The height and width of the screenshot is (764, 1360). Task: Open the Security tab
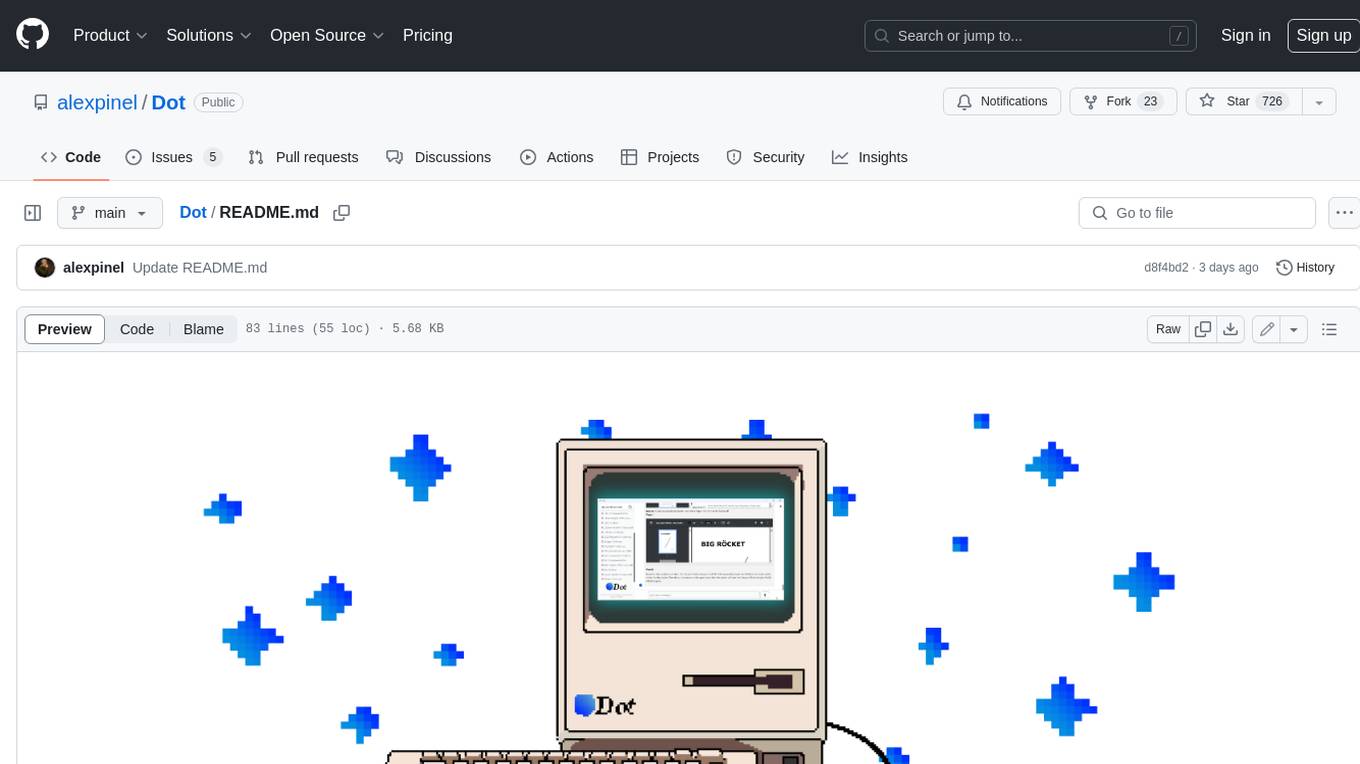click(x=765, y=157)
